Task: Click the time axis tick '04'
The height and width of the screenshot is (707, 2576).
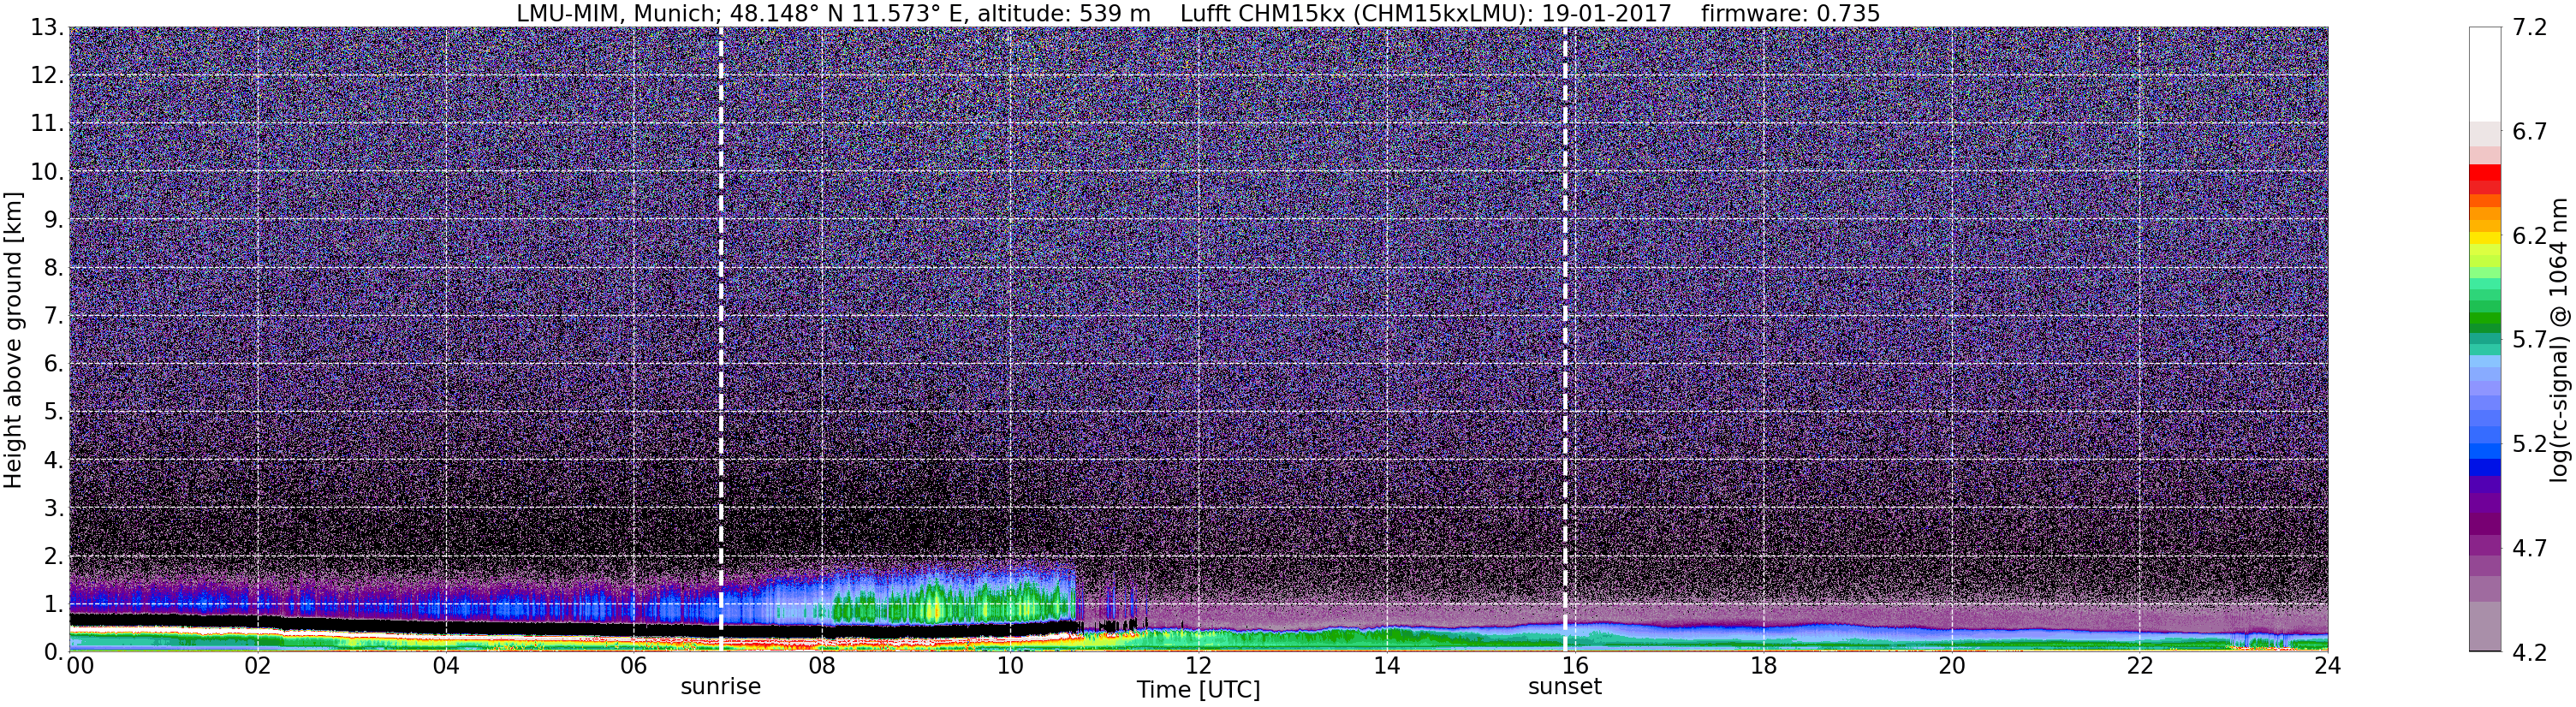Action: pyautogui.click(x=446, y=666)
